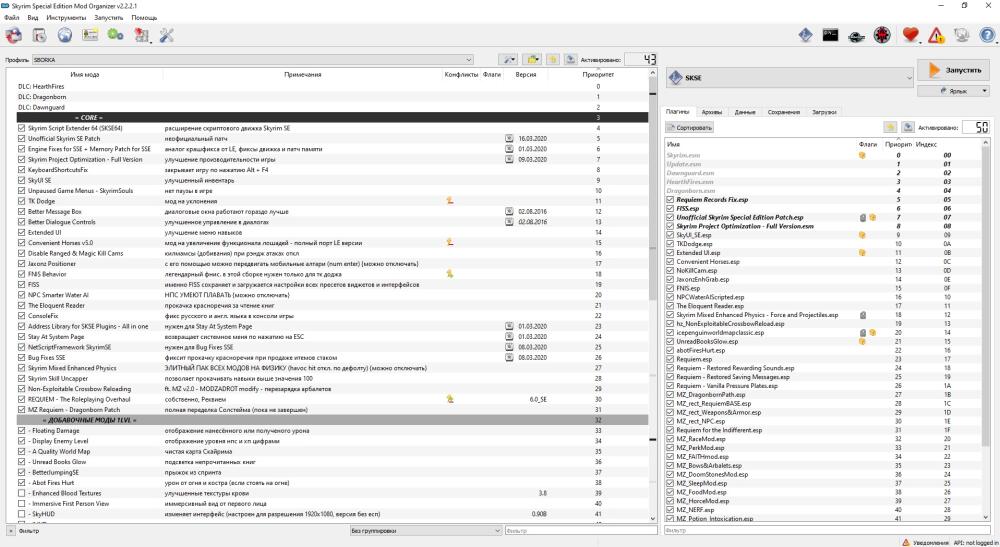Image resolution: width=1000 pixels, height=547 pixels.
Task: Enable the Enhanced Blood Textures mod checkbox
Action: pyautogui.click(x=22, y=493)
